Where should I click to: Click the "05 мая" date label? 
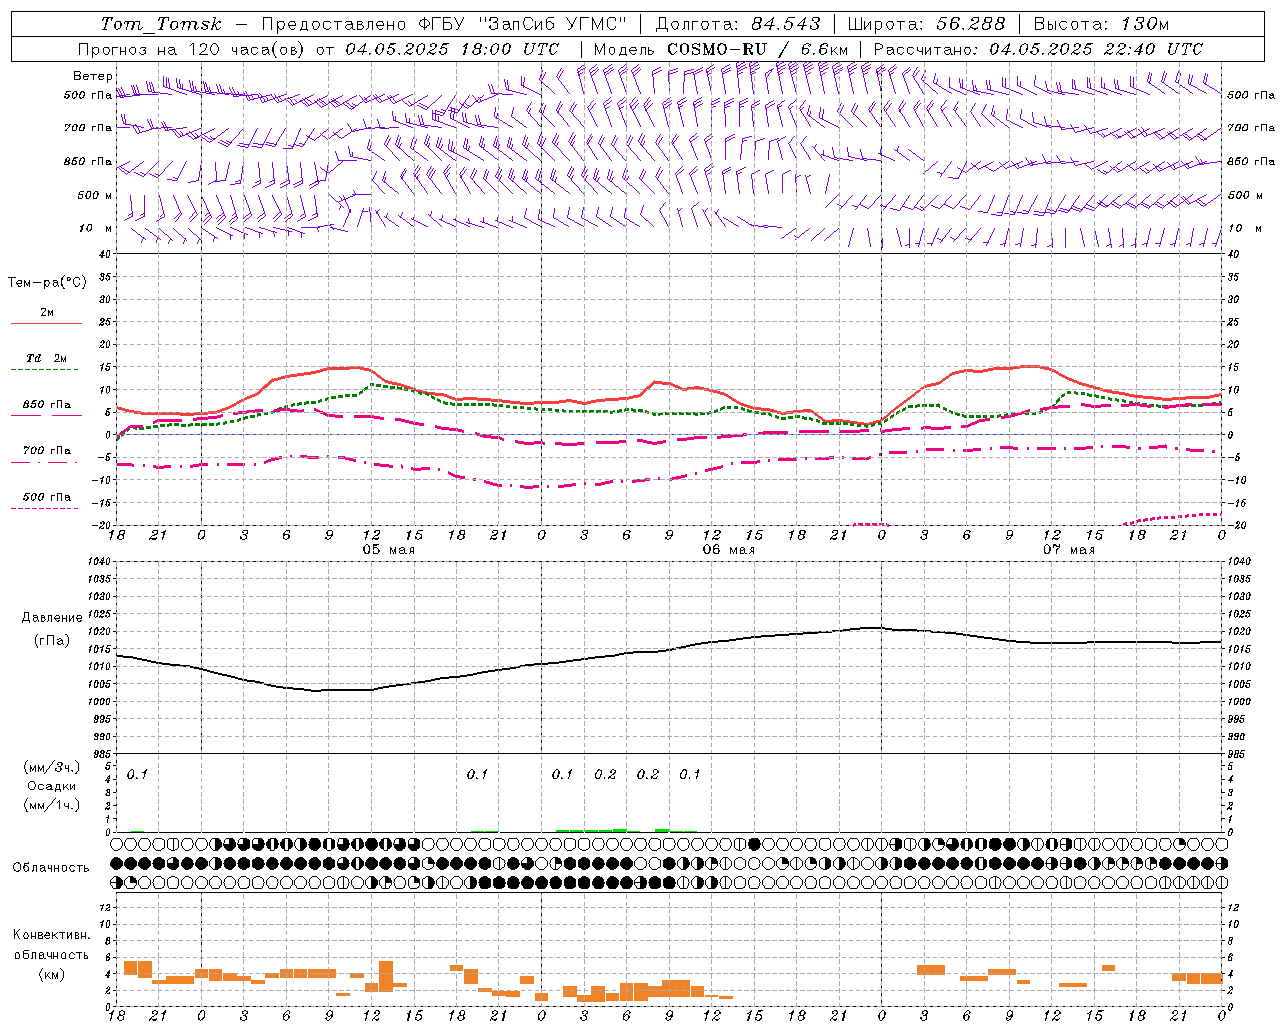[388, 550]
